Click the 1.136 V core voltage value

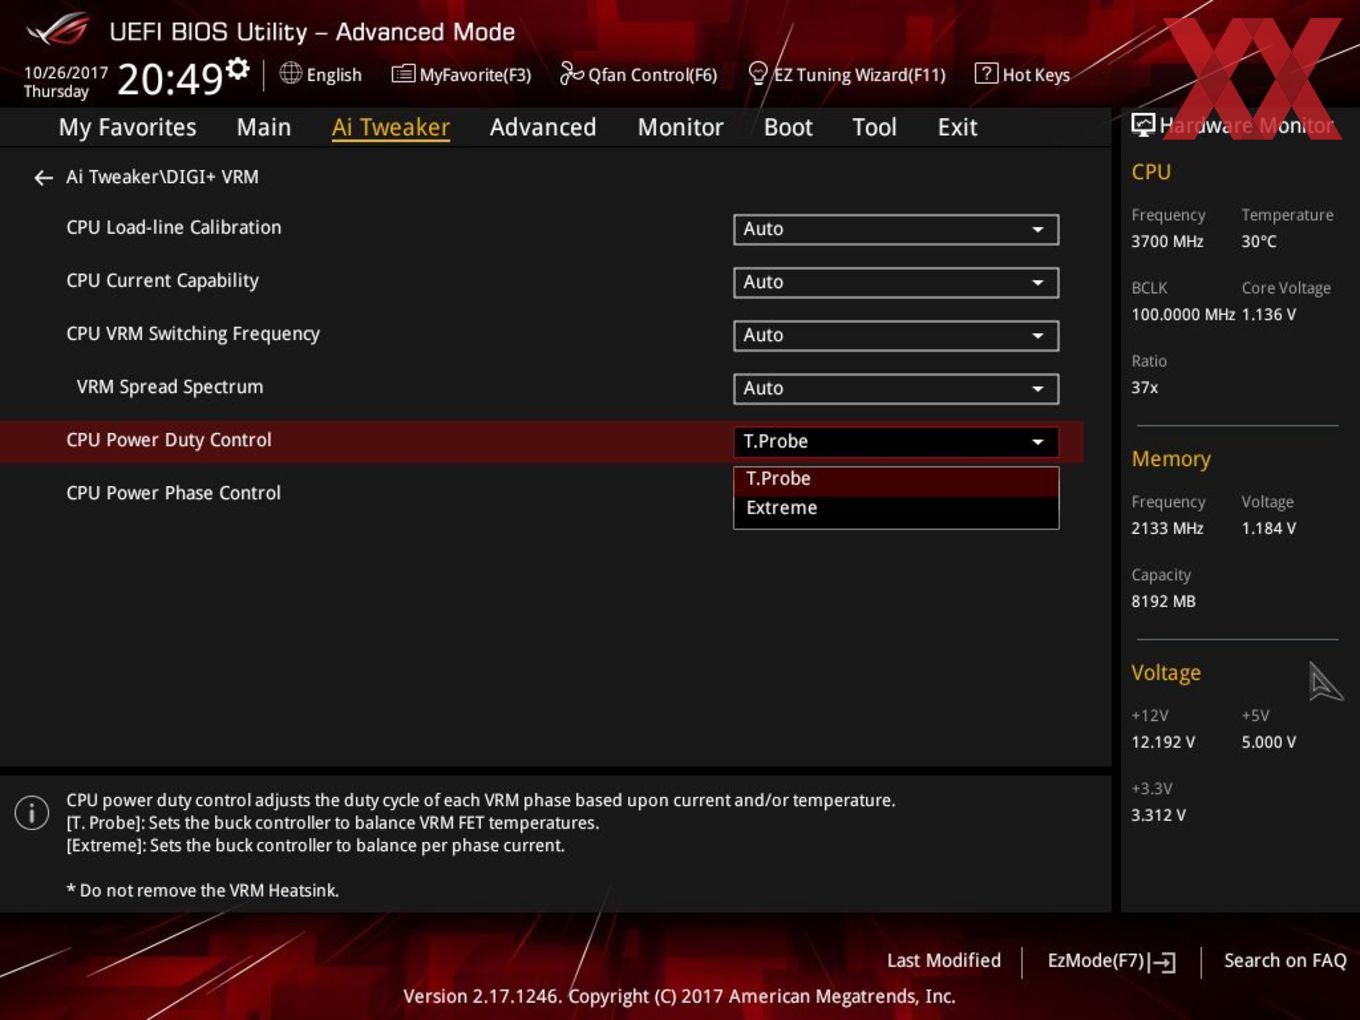[x=1269, y=314]
